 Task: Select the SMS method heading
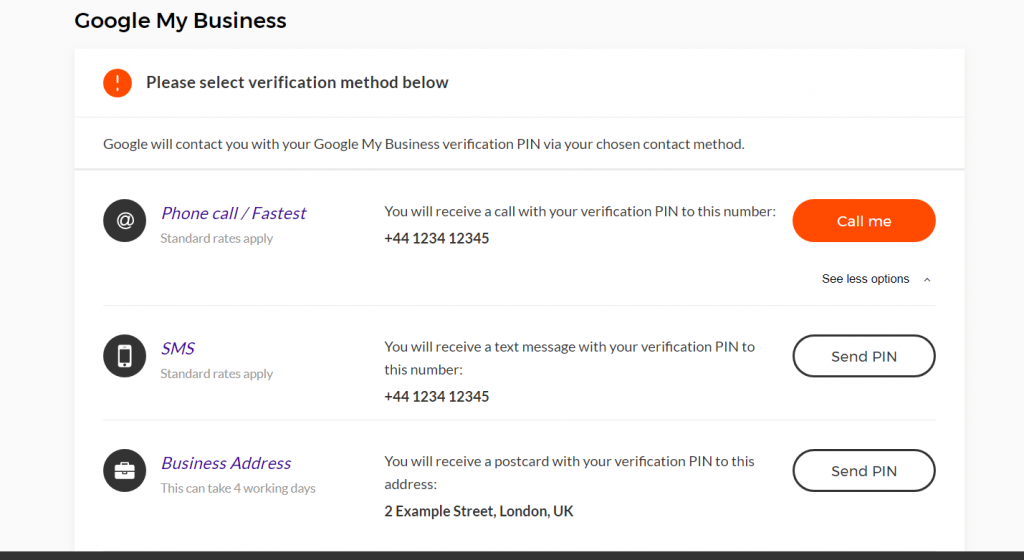(x=178, y=349)
